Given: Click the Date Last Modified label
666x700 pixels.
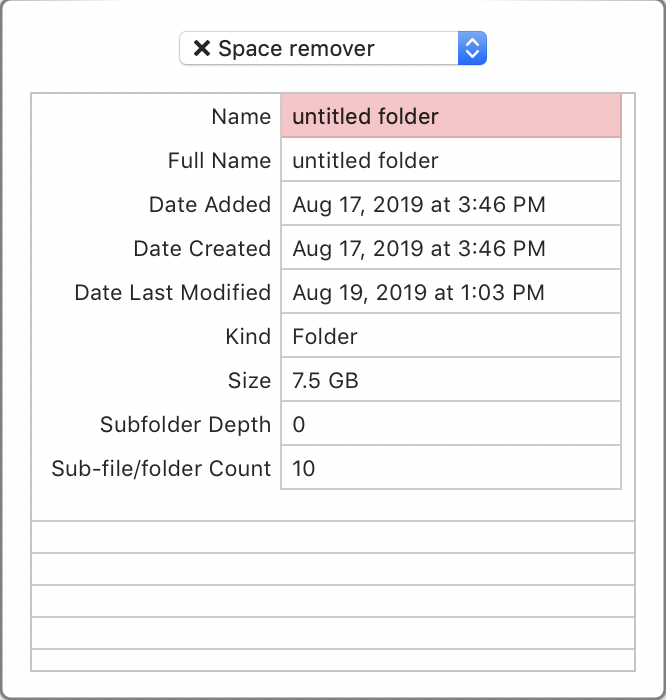Looking at the screenshot, I should click(173, 292).
